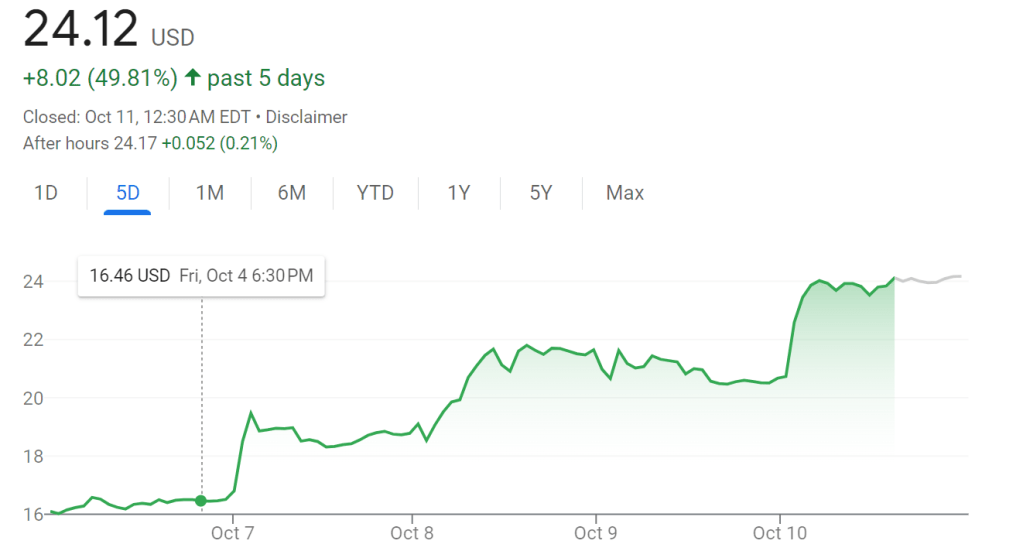Image resolution: width=1023 pixels, height=551 pixels.
Task: Select the Max time range
Action: coord(624,193)
